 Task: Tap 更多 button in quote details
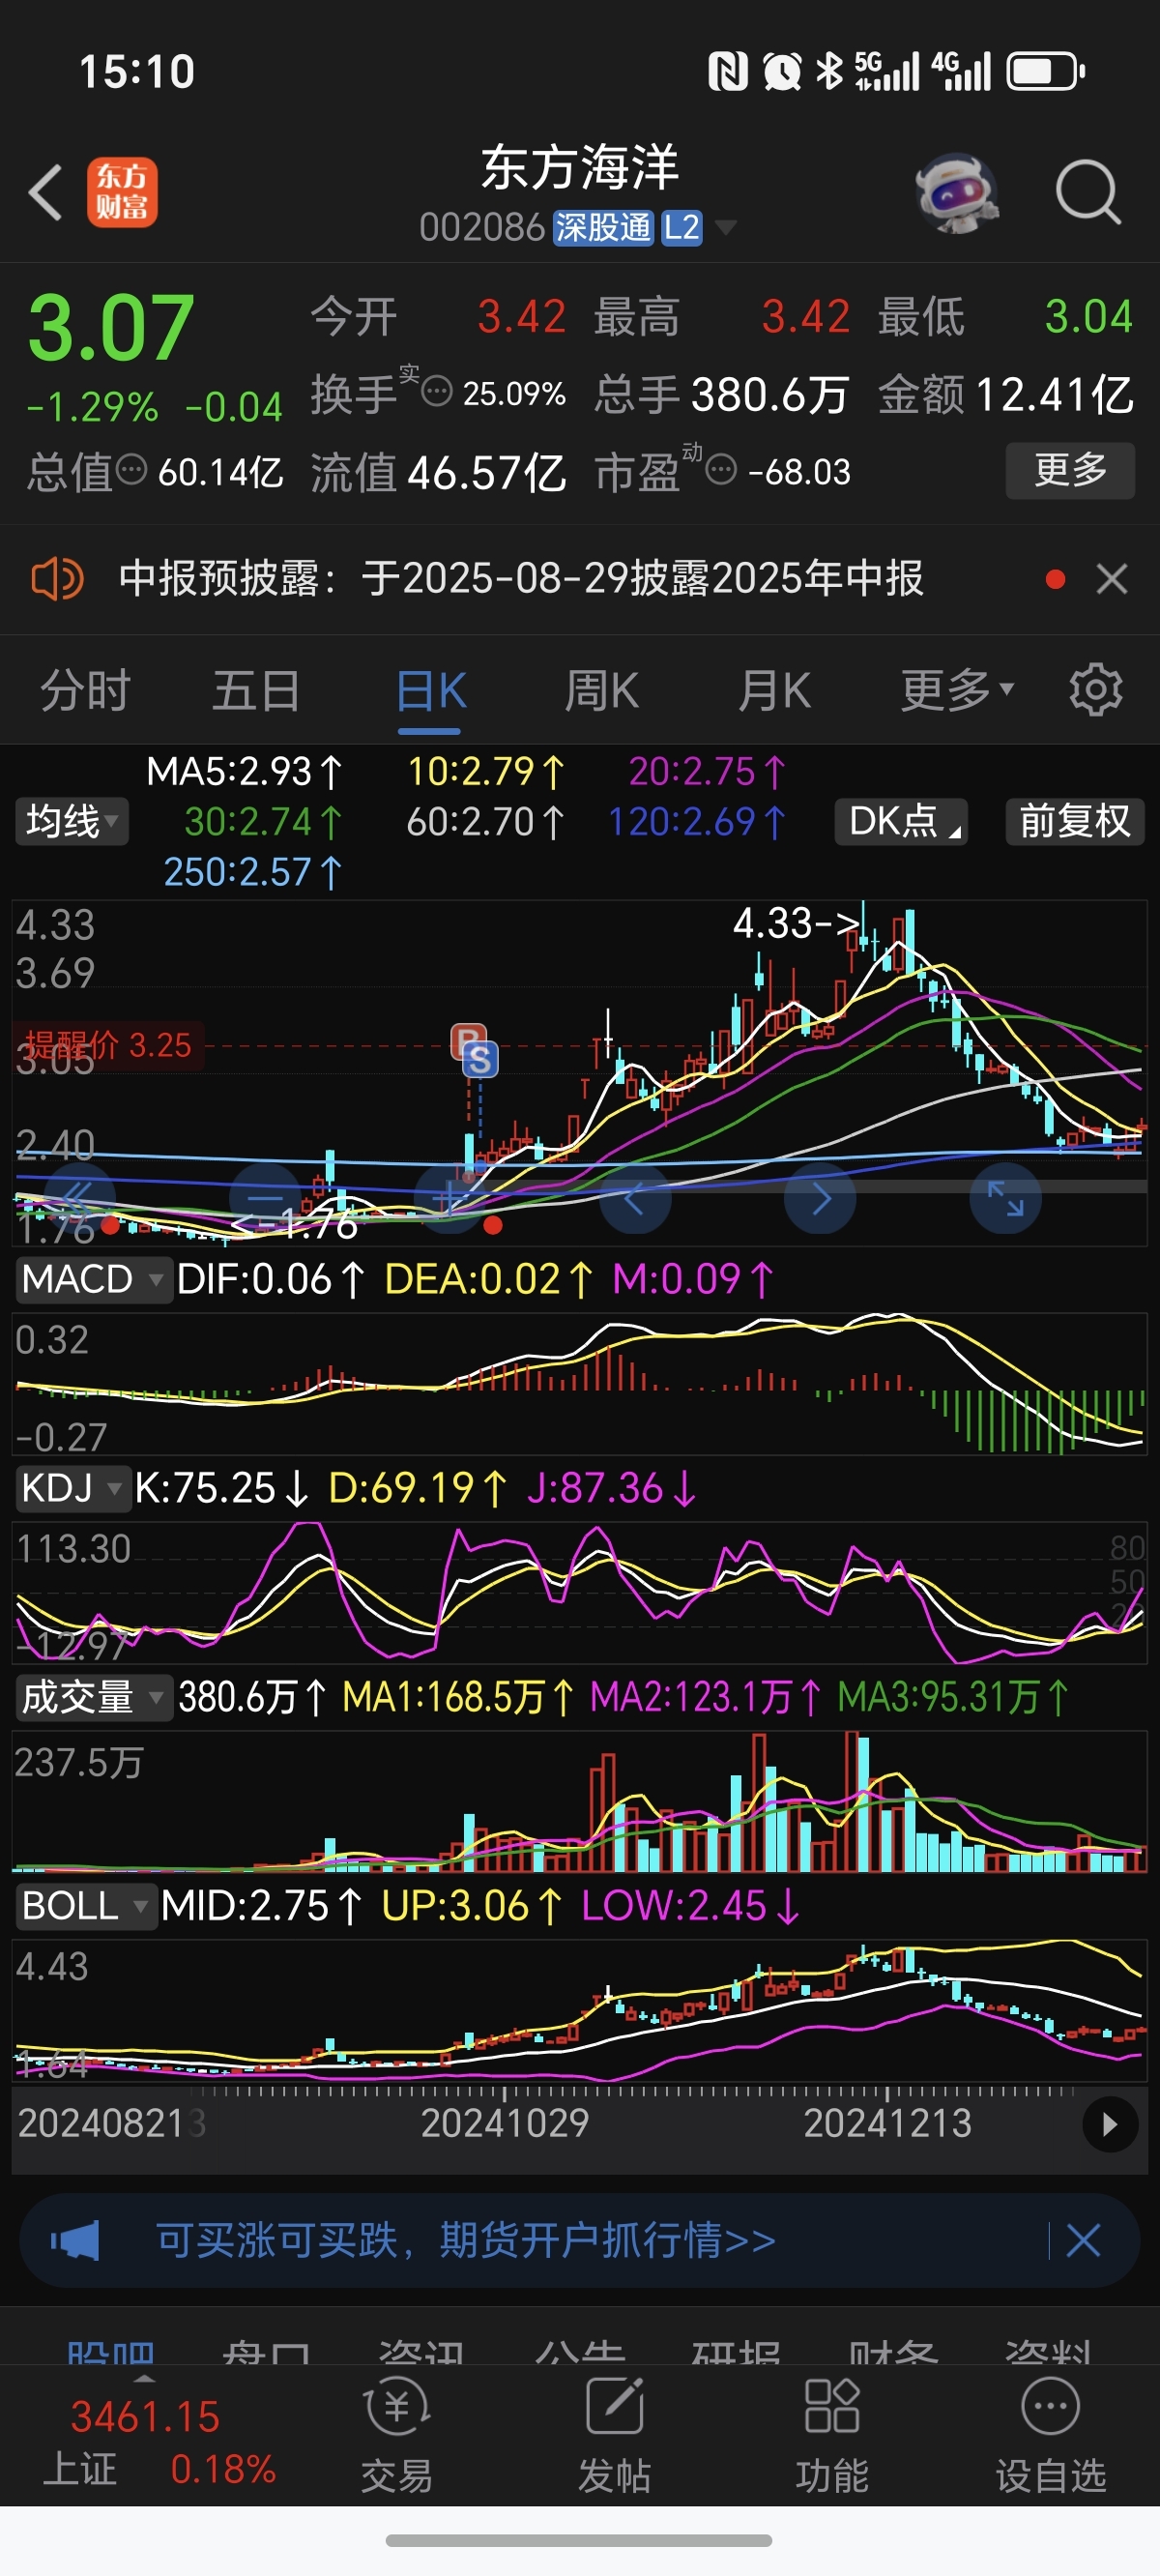coord(1070,469)
